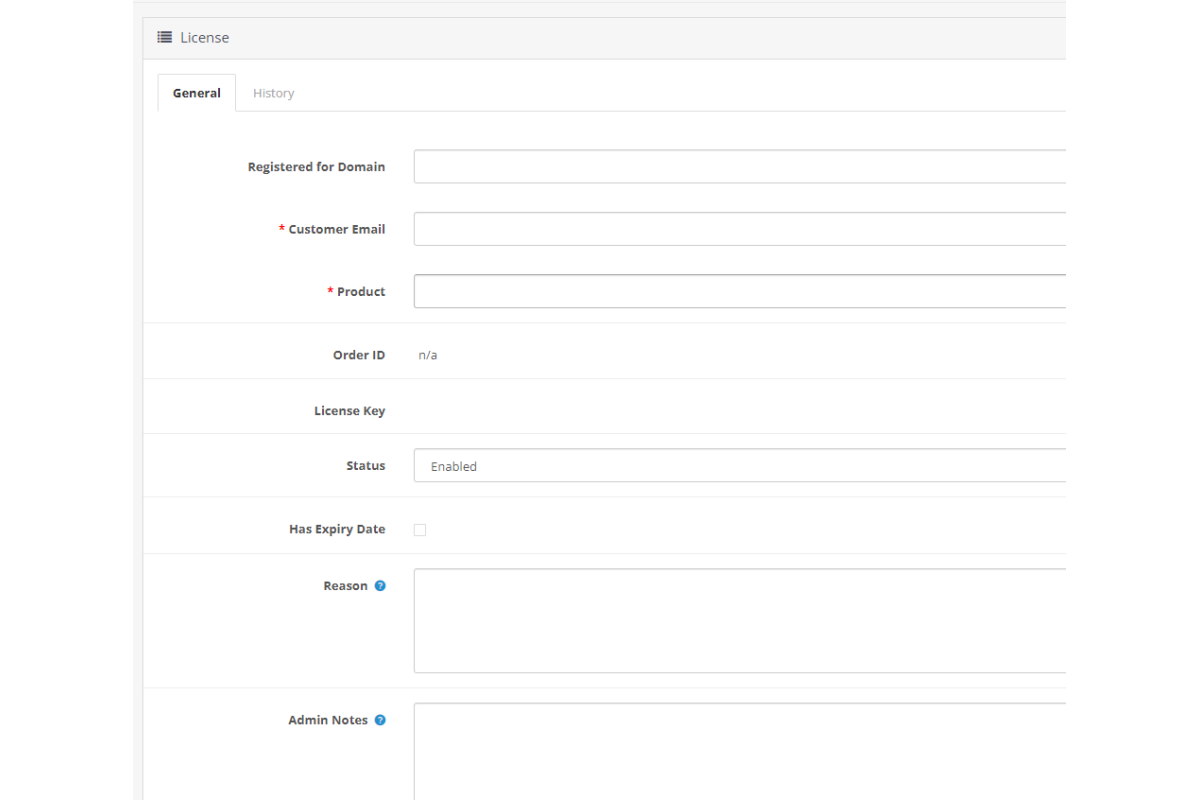Click the Admin Notes label text

328,720
